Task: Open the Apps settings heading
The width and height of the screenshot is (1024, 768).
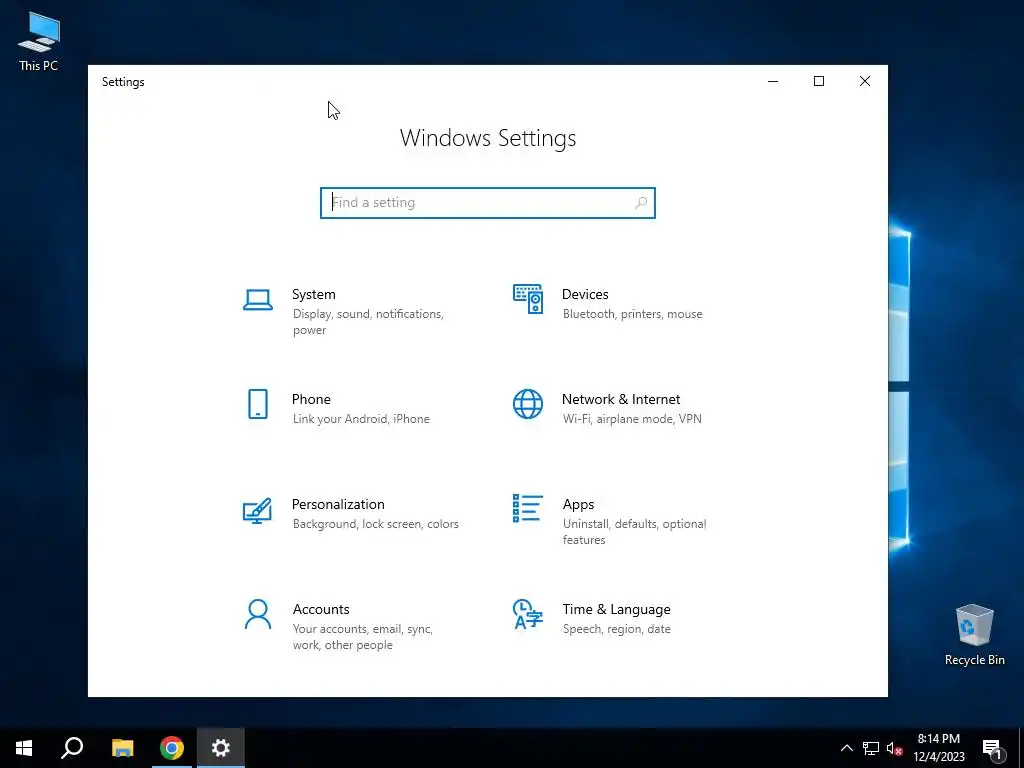Action: click(579, 504)
